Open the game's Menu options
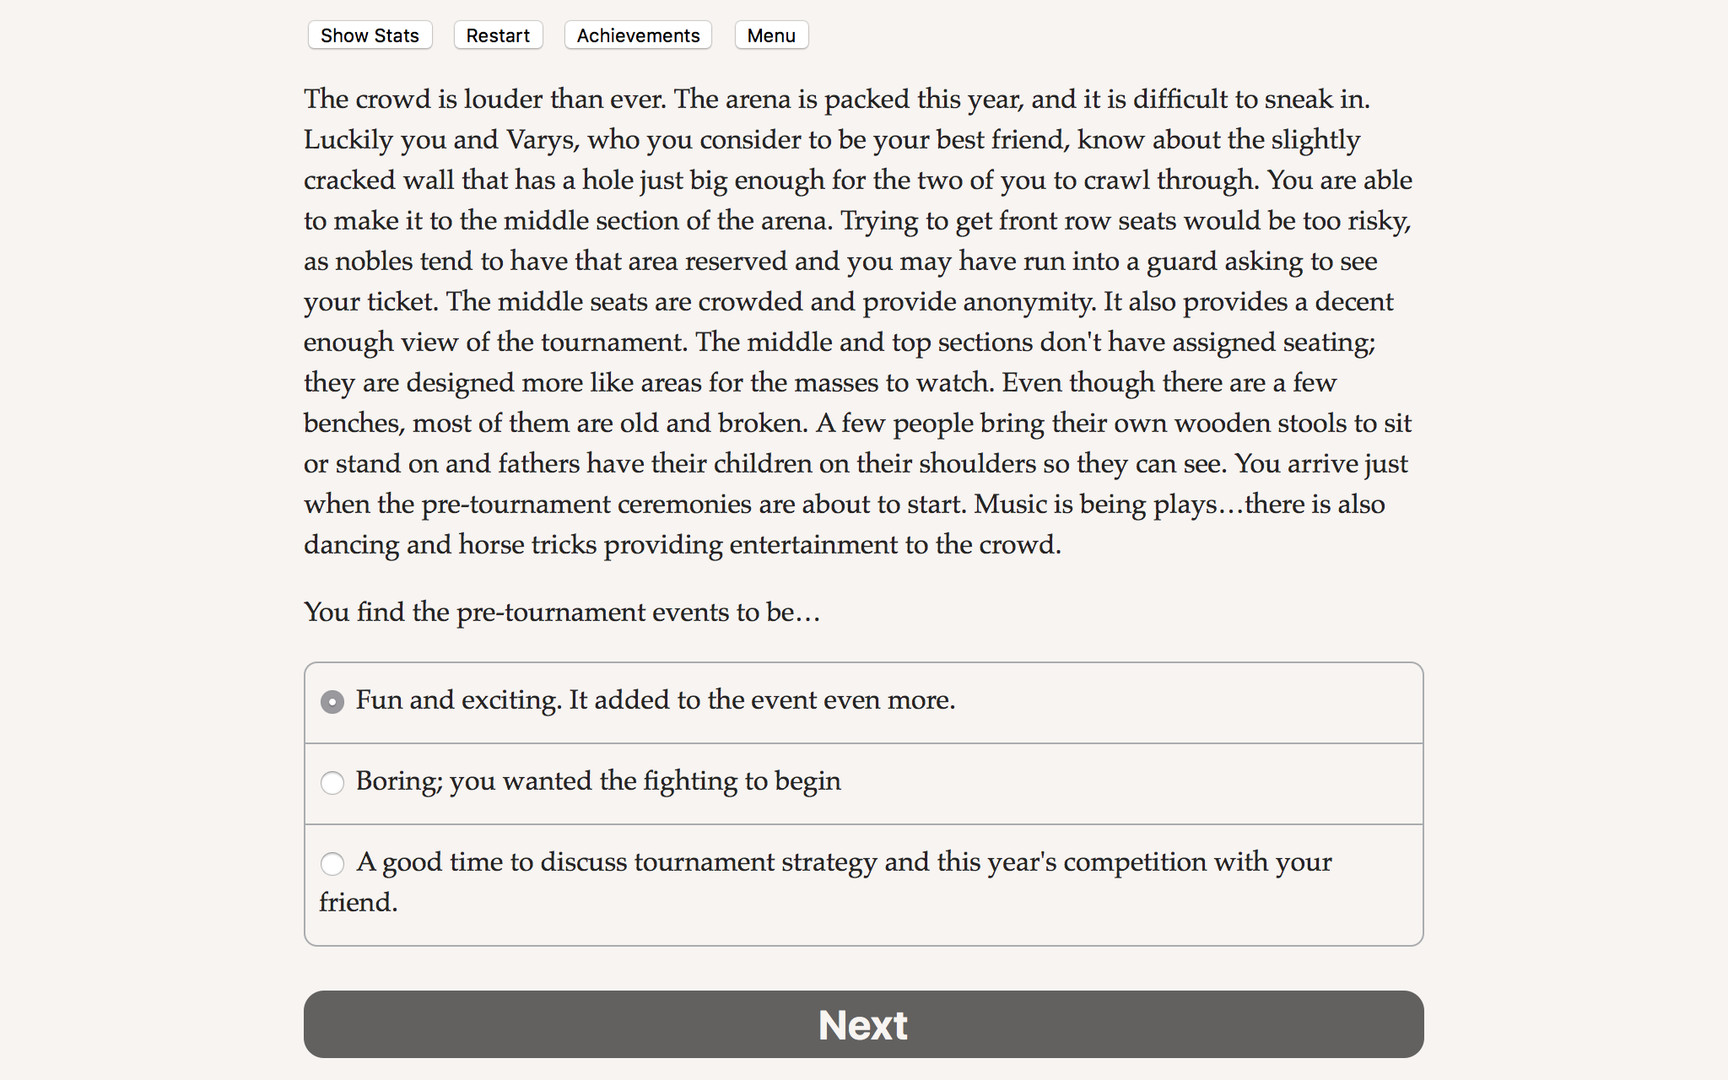Screen dimensions: 1728x1080 pos(770,35)
